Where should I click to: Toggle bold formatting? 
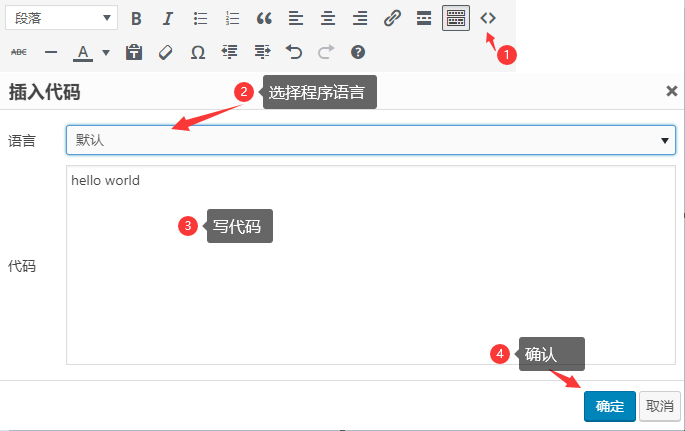[136, 18]
